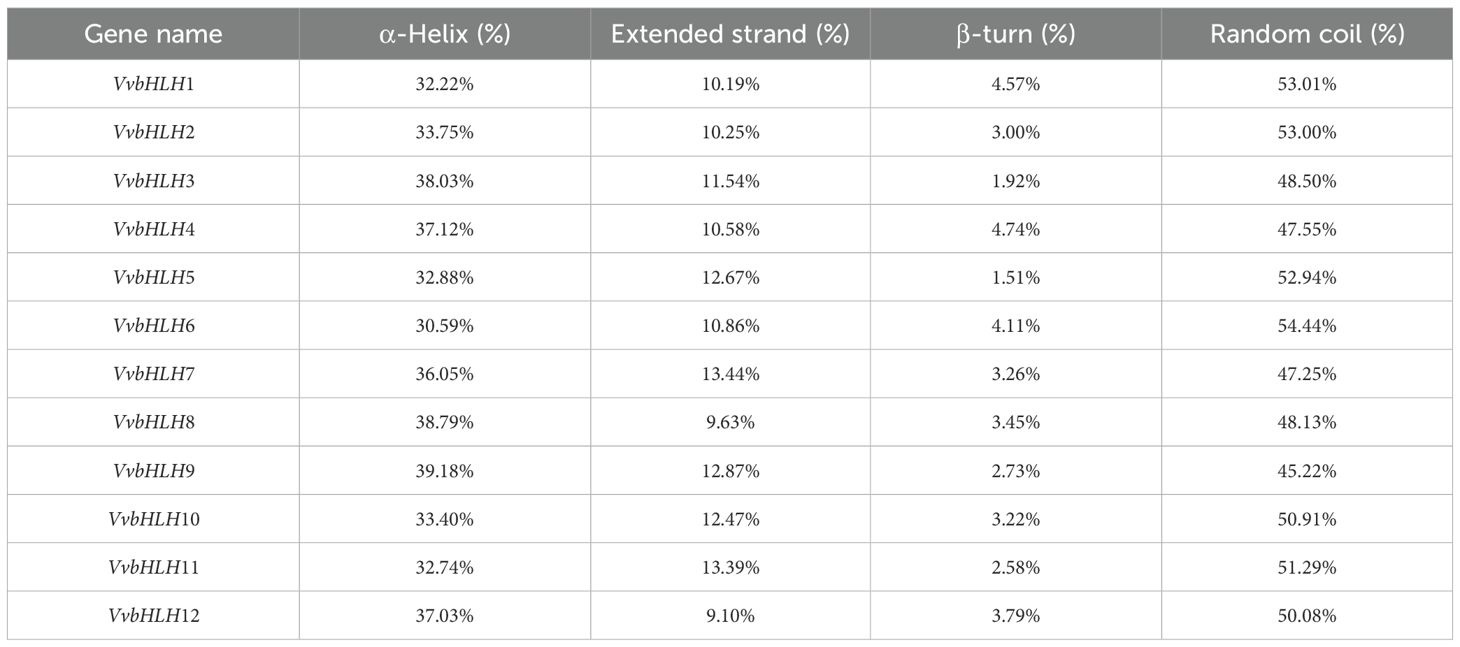
Task: Select the 51.29% random coil value
Action: coord(1307,567)
